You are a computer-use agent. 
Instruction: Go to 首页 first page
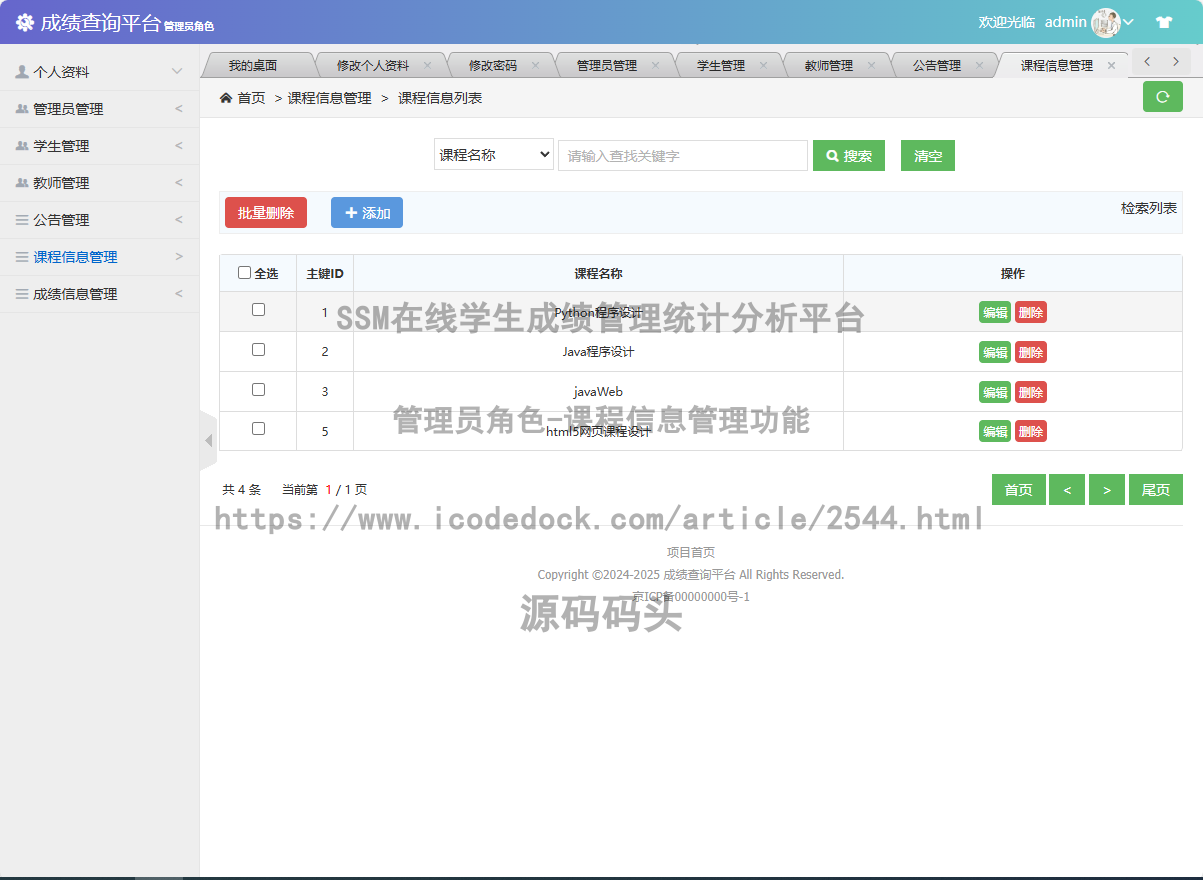pos(1019,490)
